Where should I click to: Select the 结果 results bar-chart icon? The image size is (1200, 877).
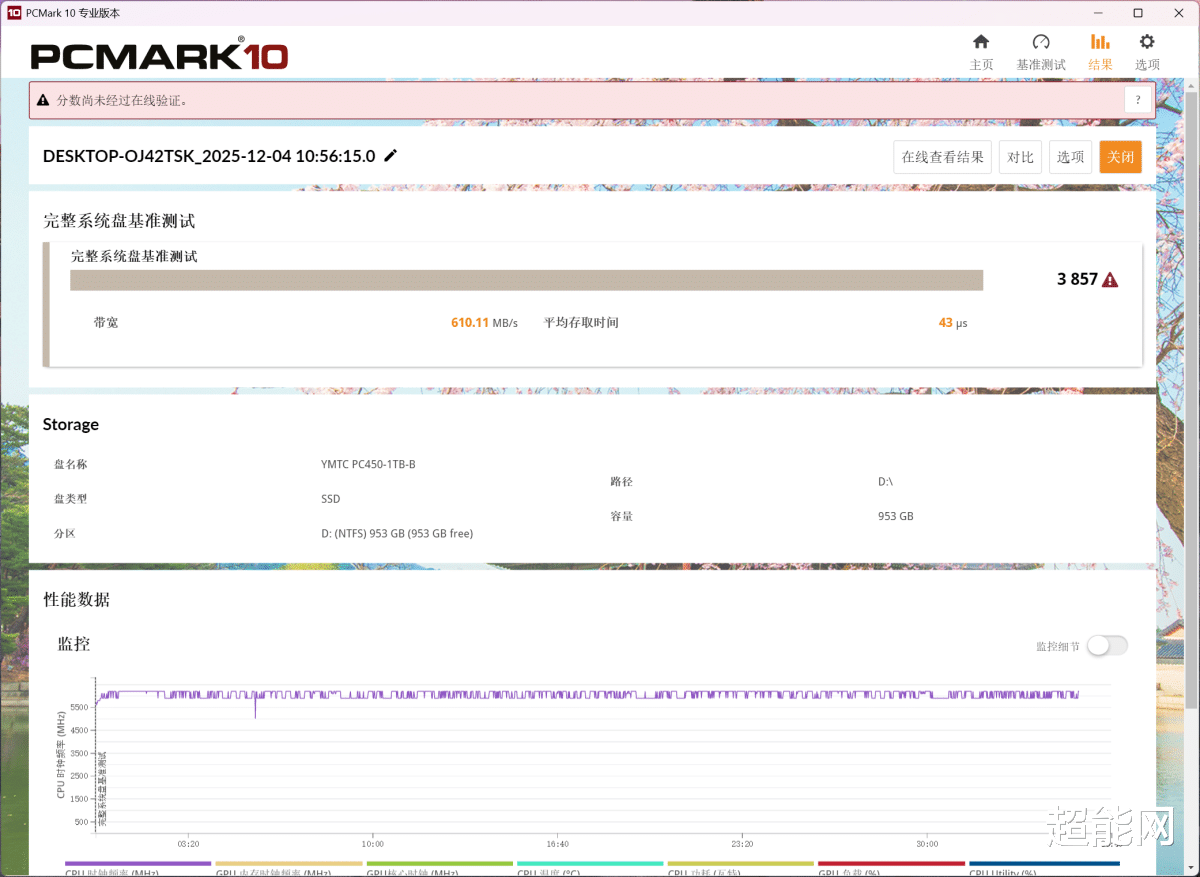tap(1100, 42)
